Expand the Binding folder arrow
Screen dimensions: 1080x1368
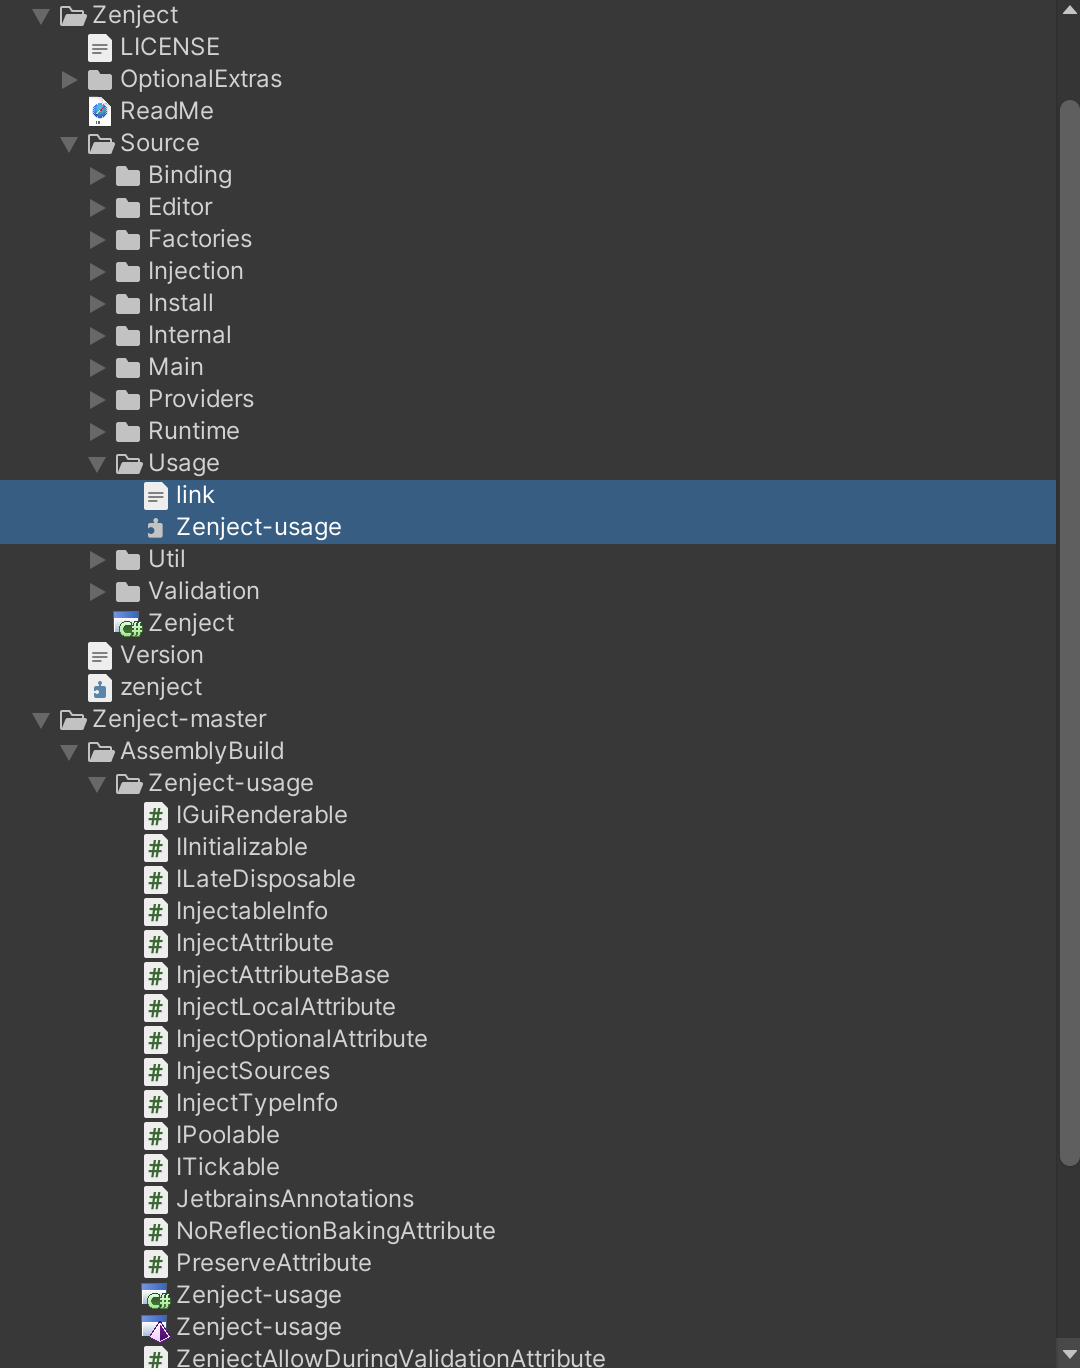click(97, 176)
